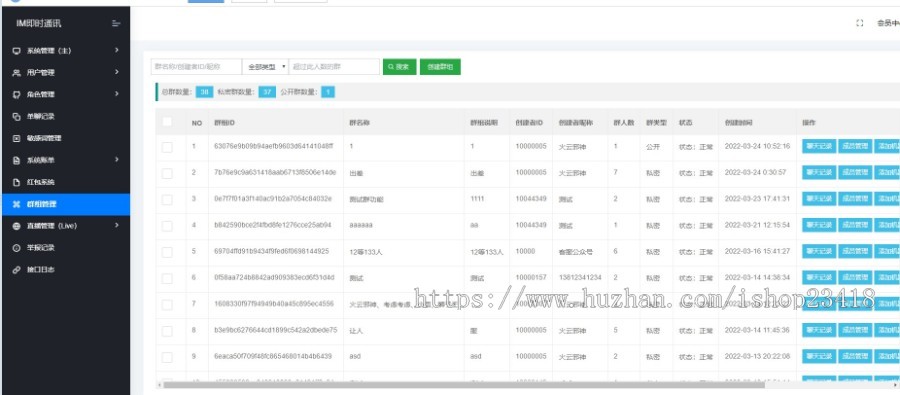Click timestamp 2022-03-13 20:22:08
Viewport: 900px width, 395px height.
click(758, 357)
